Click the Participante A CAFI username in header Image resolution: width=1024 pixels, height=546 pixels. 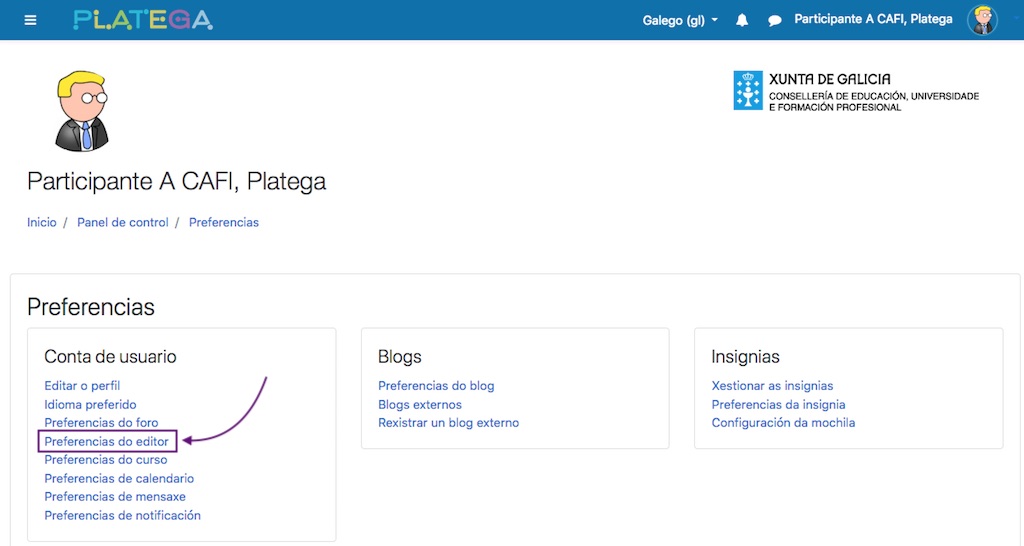tap(873, 20)
